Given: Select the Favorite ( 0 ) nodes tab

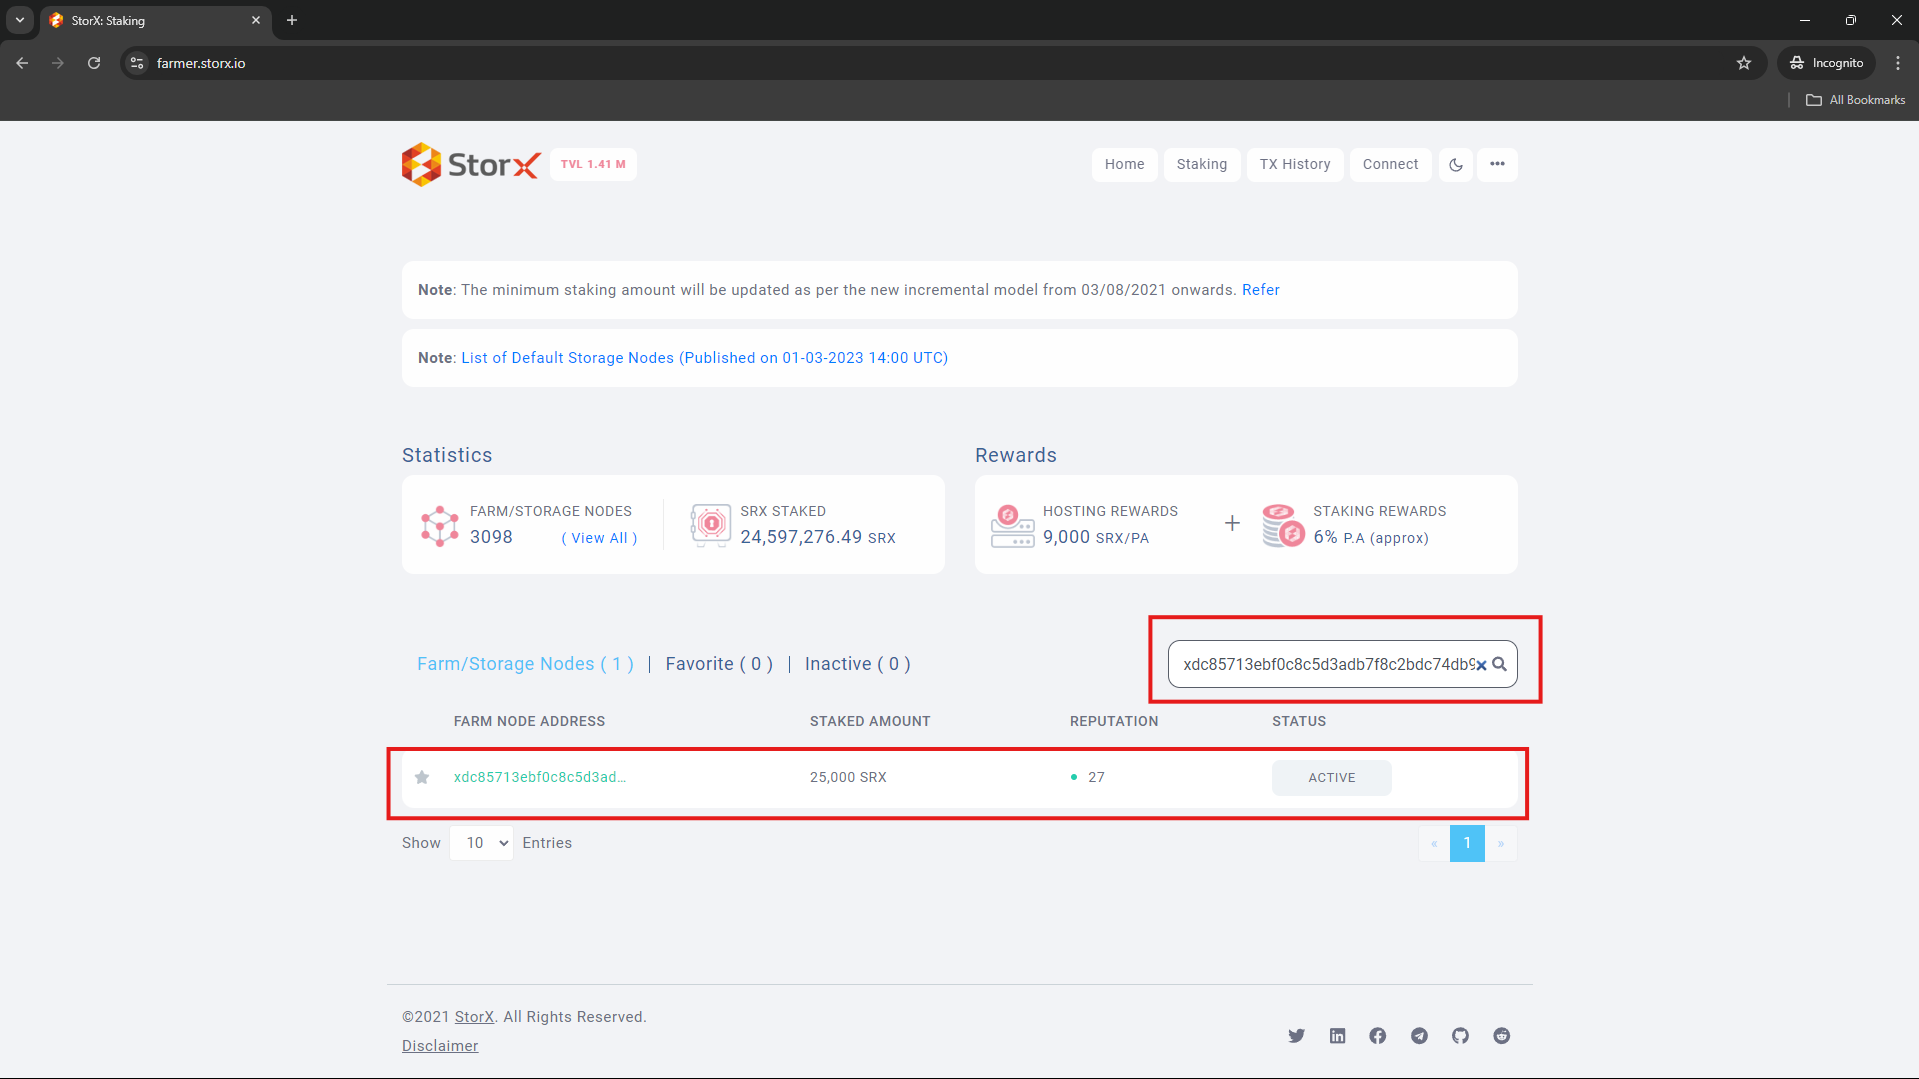Looking at the screenshot, I should point(718,663).
